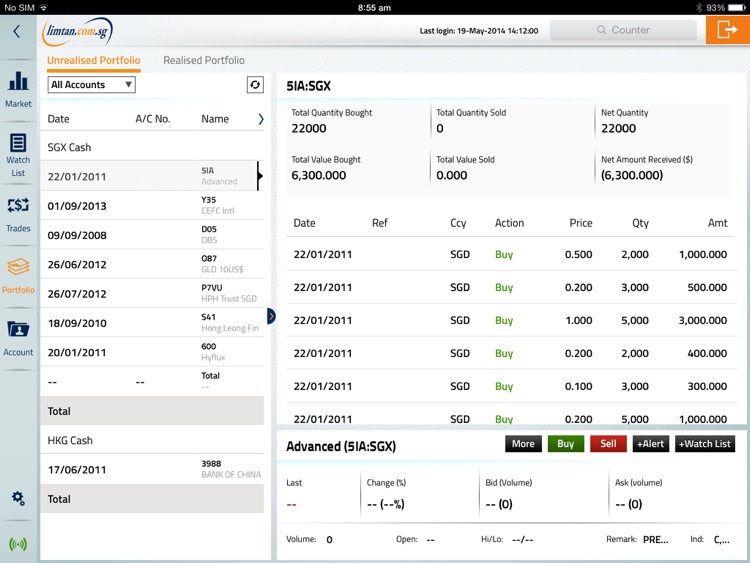
Task: Open settings gear icon
Action: [18, 498]
